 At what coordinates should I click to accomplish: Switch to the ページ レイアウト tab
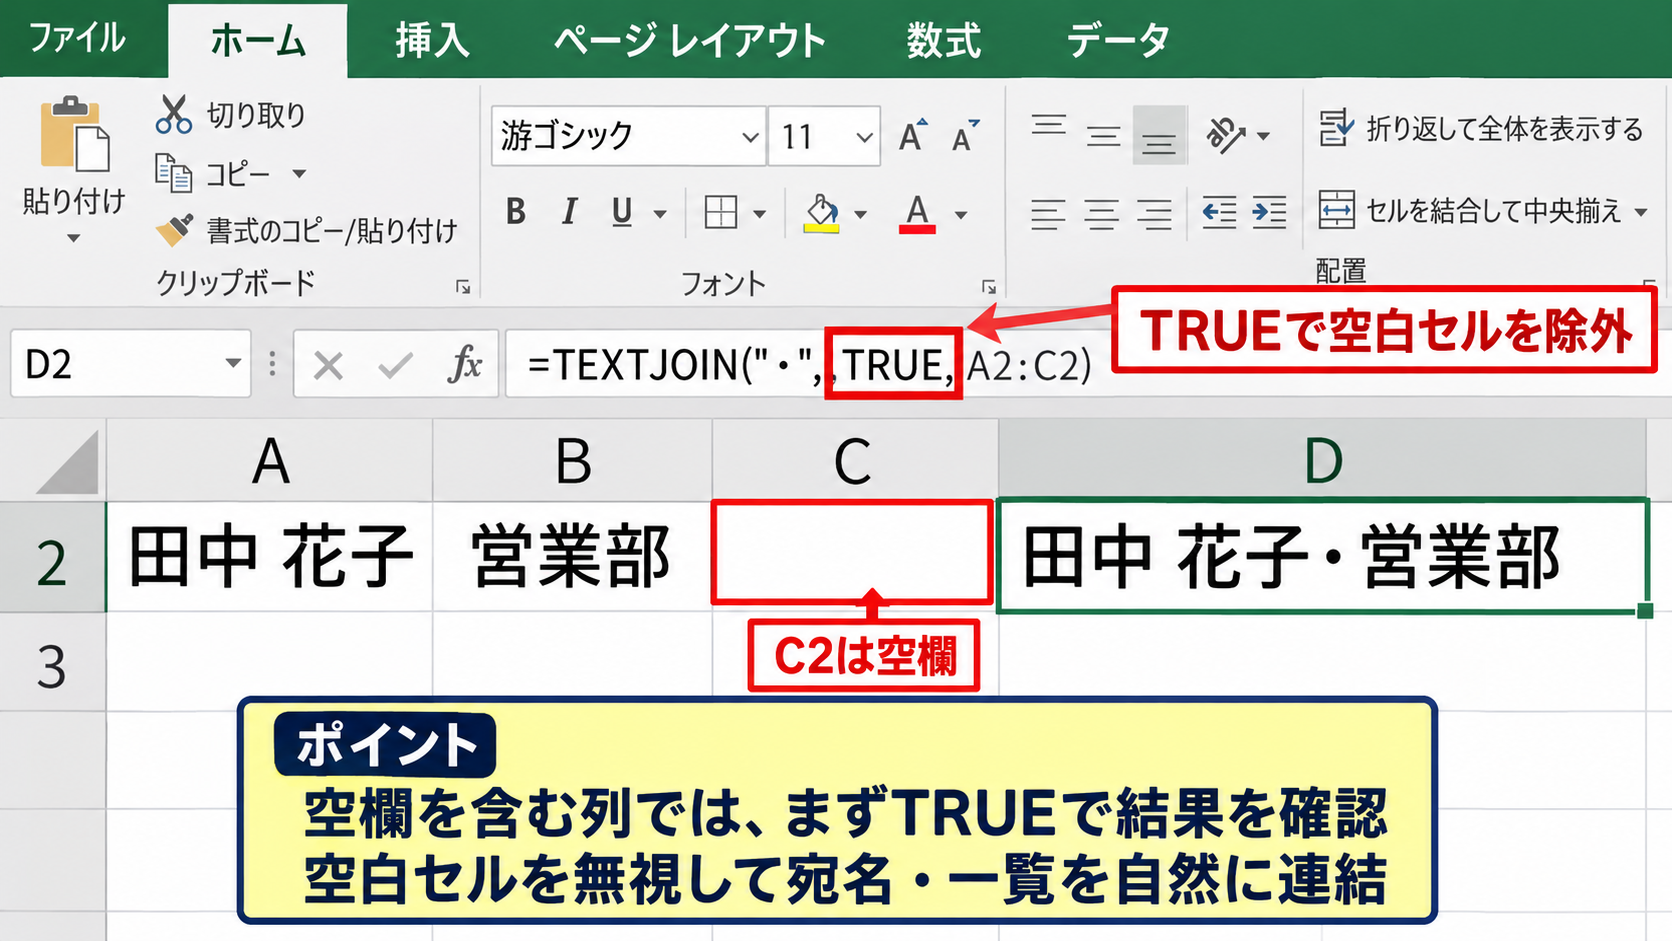(690, 41)
